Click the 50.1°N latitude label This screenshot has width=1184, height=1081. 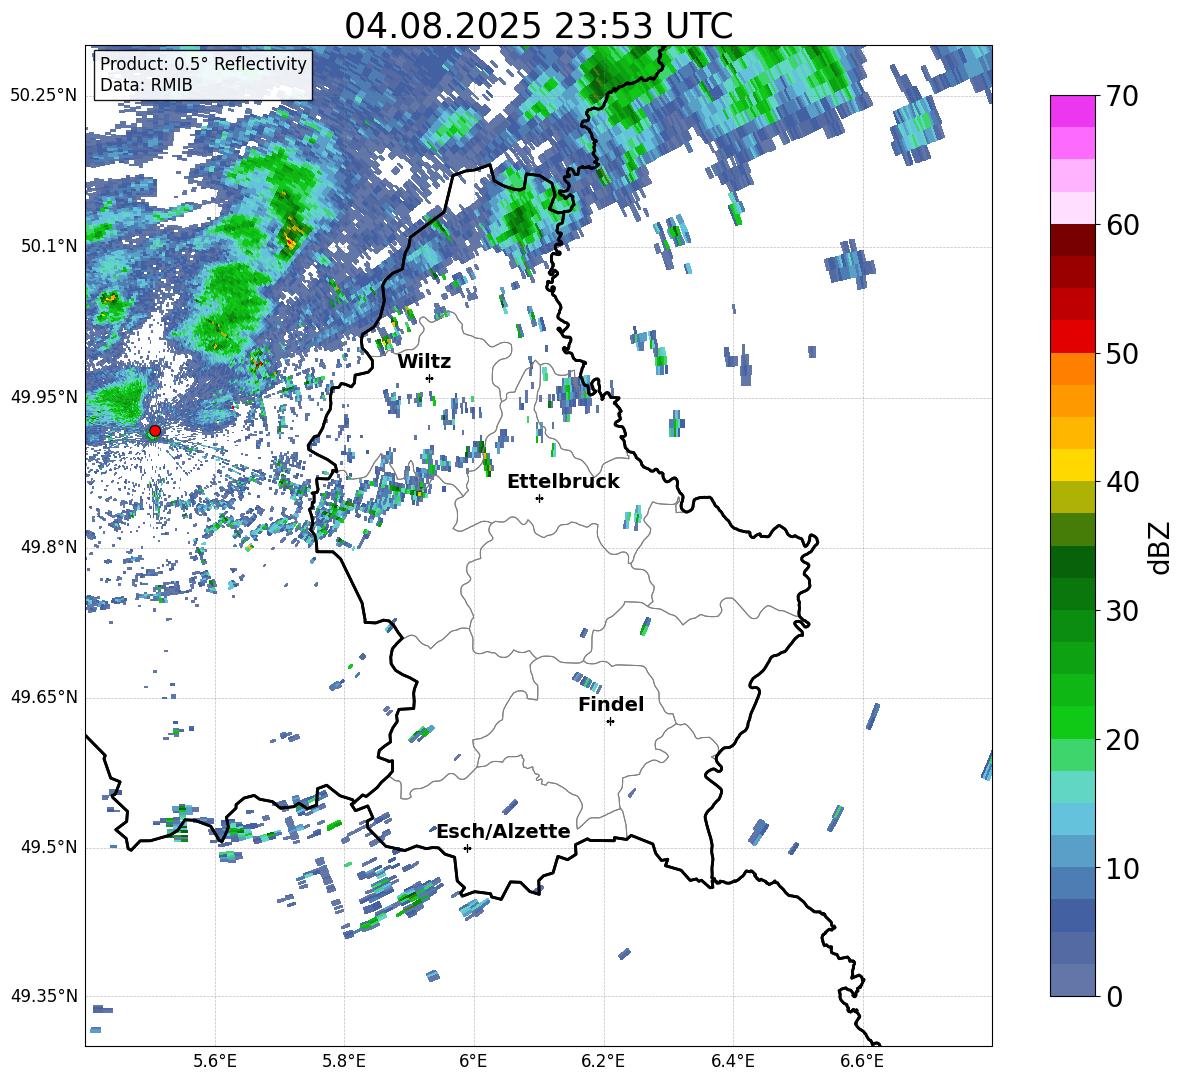49,247
